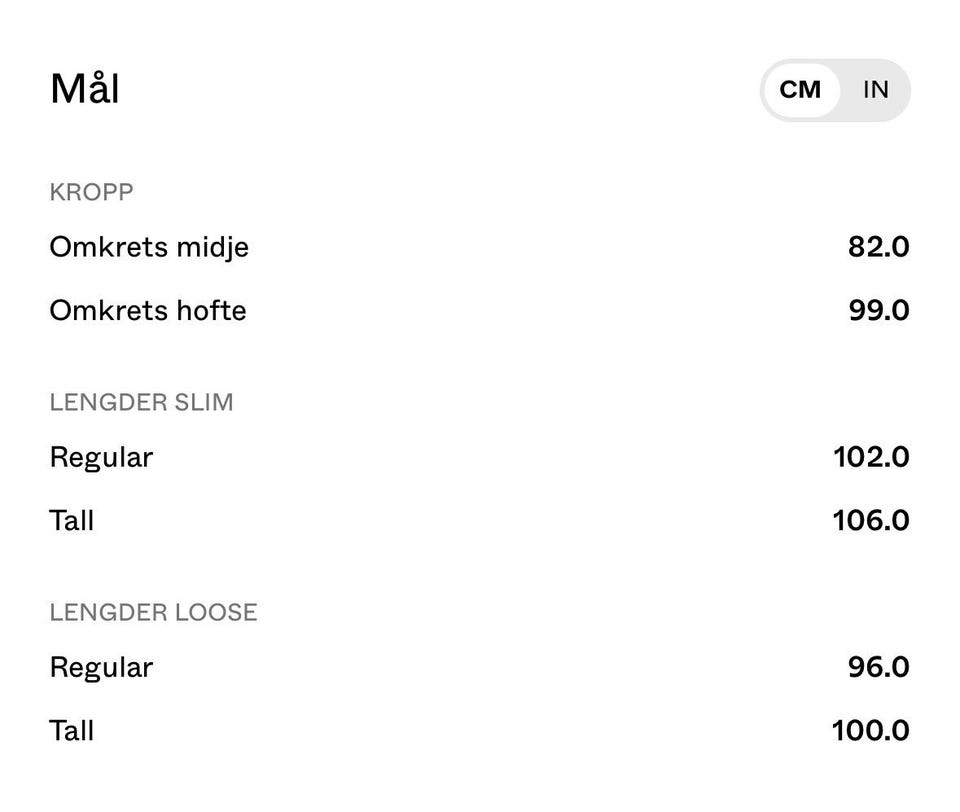
Task: Click the LENGDER LOOSE section label
Action: pos(153,612)
